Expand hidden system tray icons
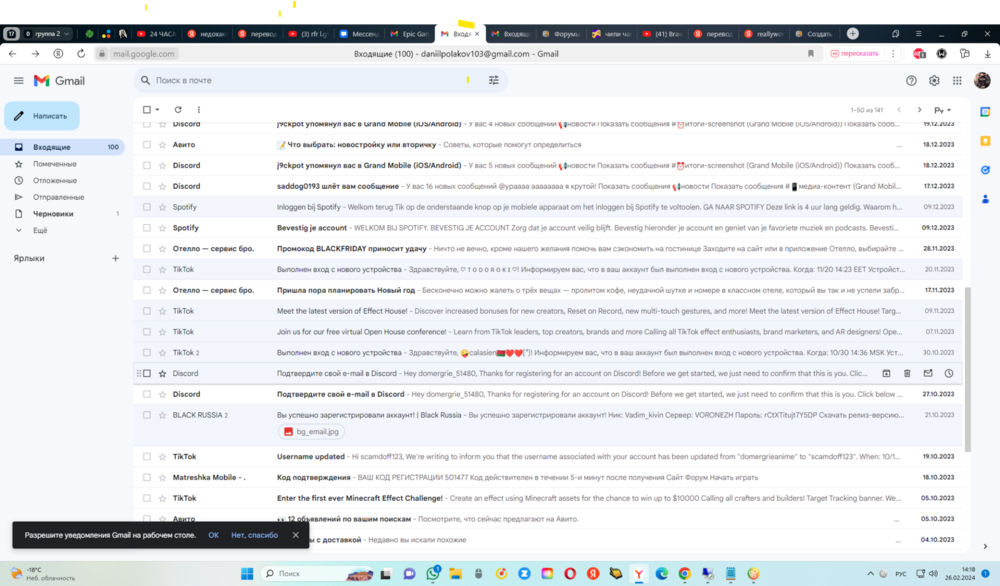Screen dimensions: 1000x586 tap(870, 574)
